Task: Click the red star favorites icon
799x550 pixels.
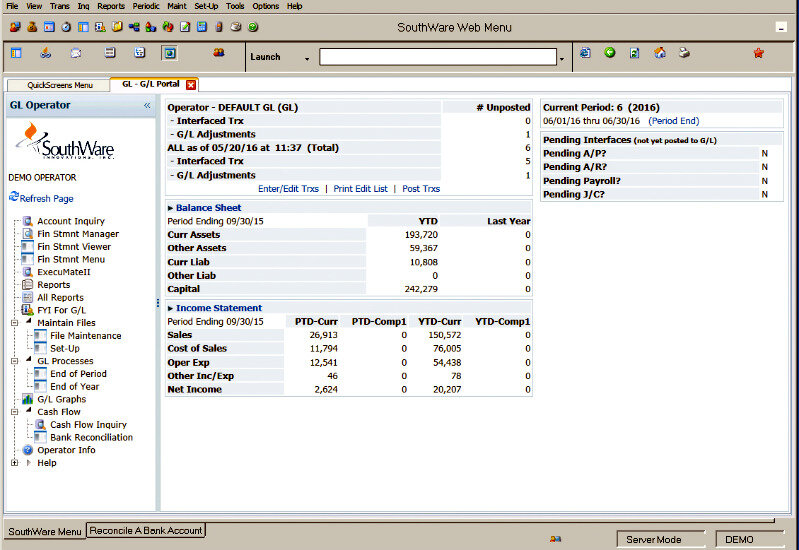Action: pyautogui.click(x=758, y=53)
